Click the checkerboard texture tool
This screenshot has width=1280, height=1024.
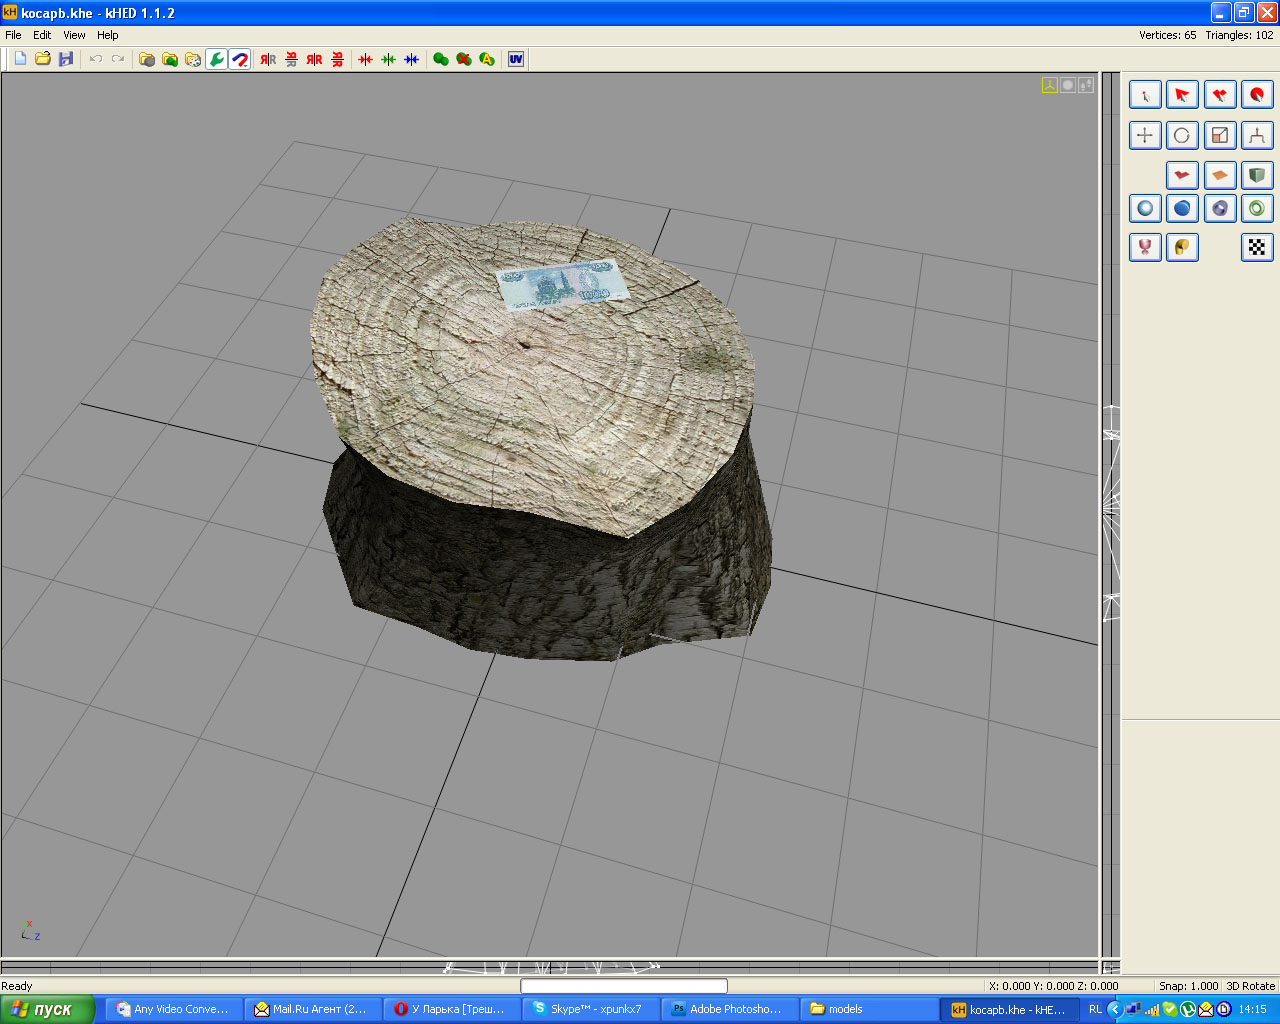pyautogui.click(x=1256, y=247)
